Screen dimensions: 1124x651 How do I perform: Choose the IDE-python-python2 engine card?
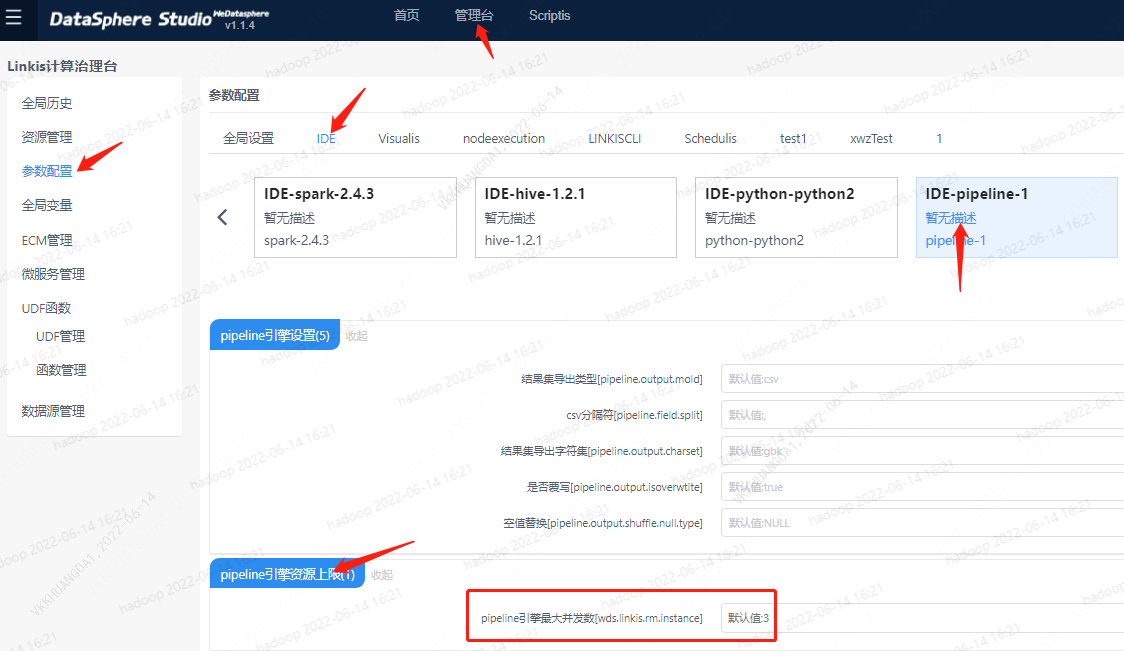[x=796, y=217]
